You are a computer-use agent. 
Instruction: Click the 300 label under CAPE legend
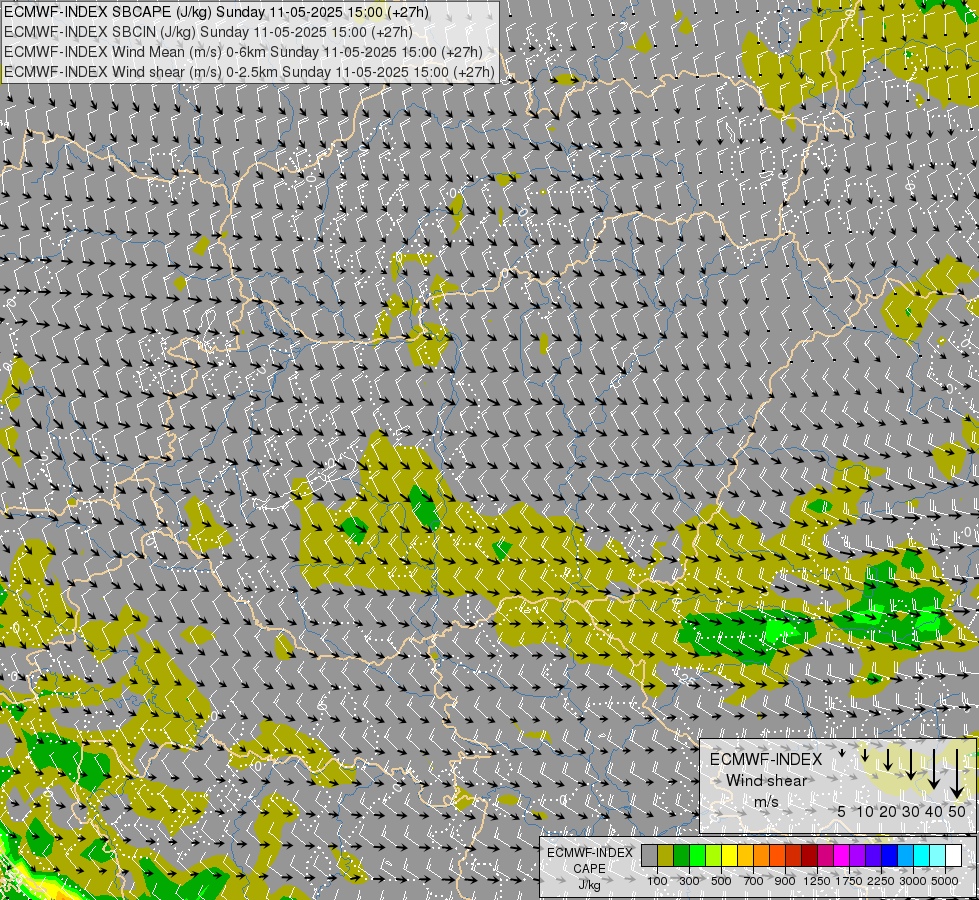pos(689,881)
